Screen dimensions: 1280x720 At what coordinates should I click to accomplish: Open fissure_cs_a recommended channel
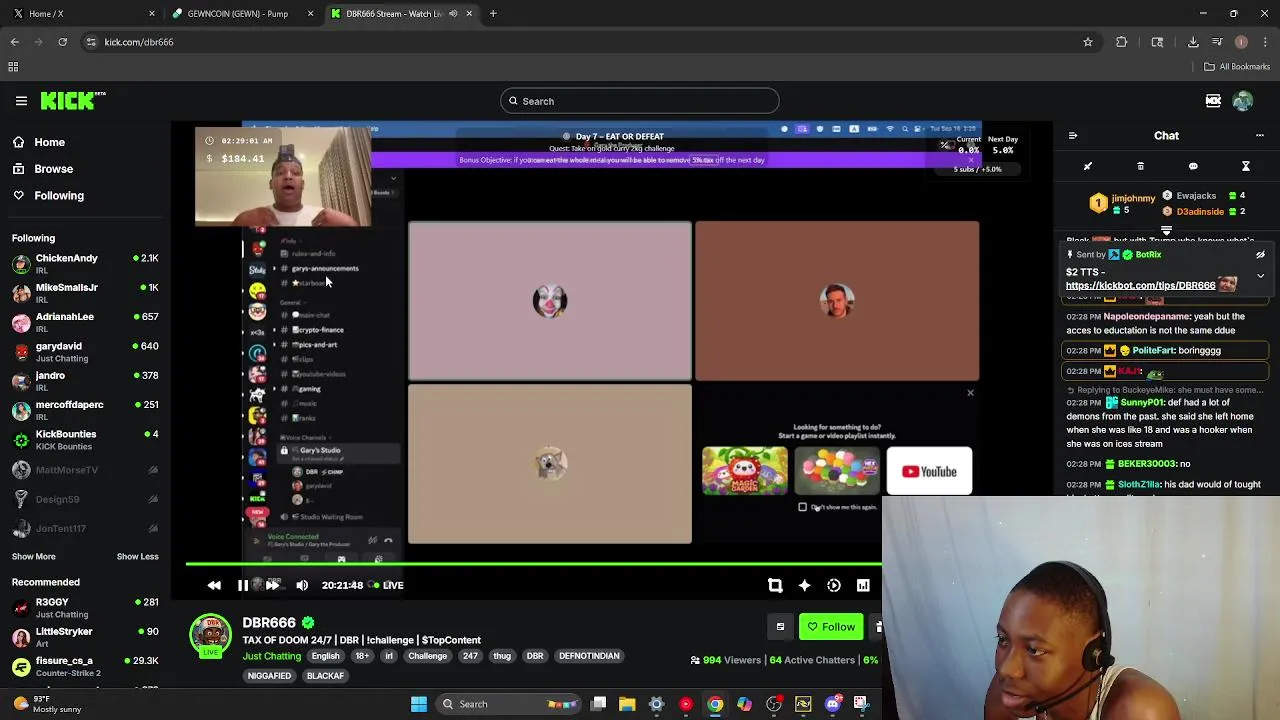pyautogui.click(x=85, y=666)
